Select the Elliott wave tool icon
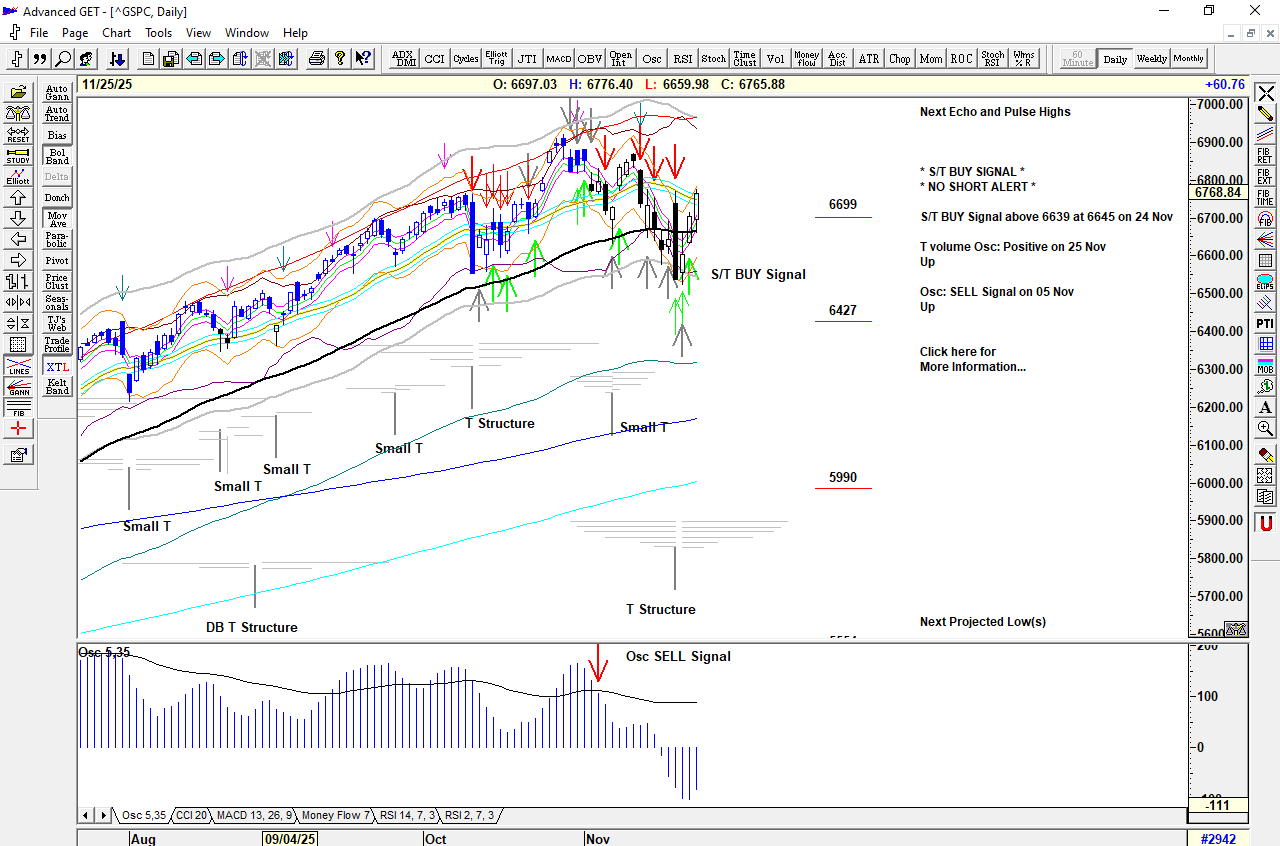The width and height of the screenshot is (1280, 846). coord(18,176)
